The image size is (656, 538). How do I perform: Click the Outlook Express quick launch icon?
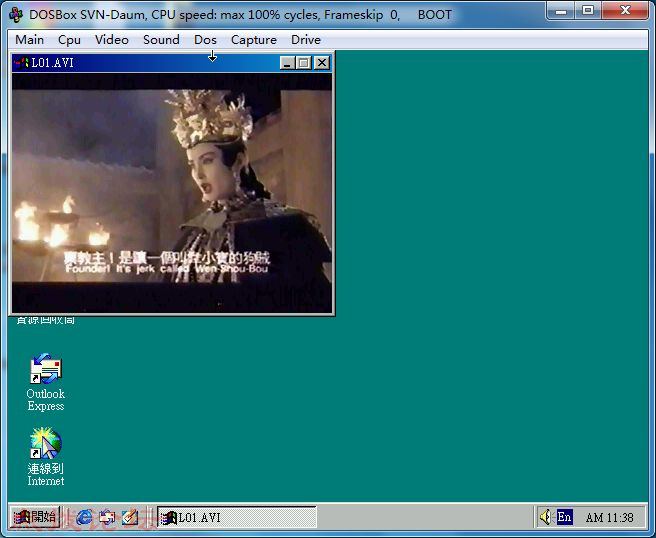coord(107,518)
